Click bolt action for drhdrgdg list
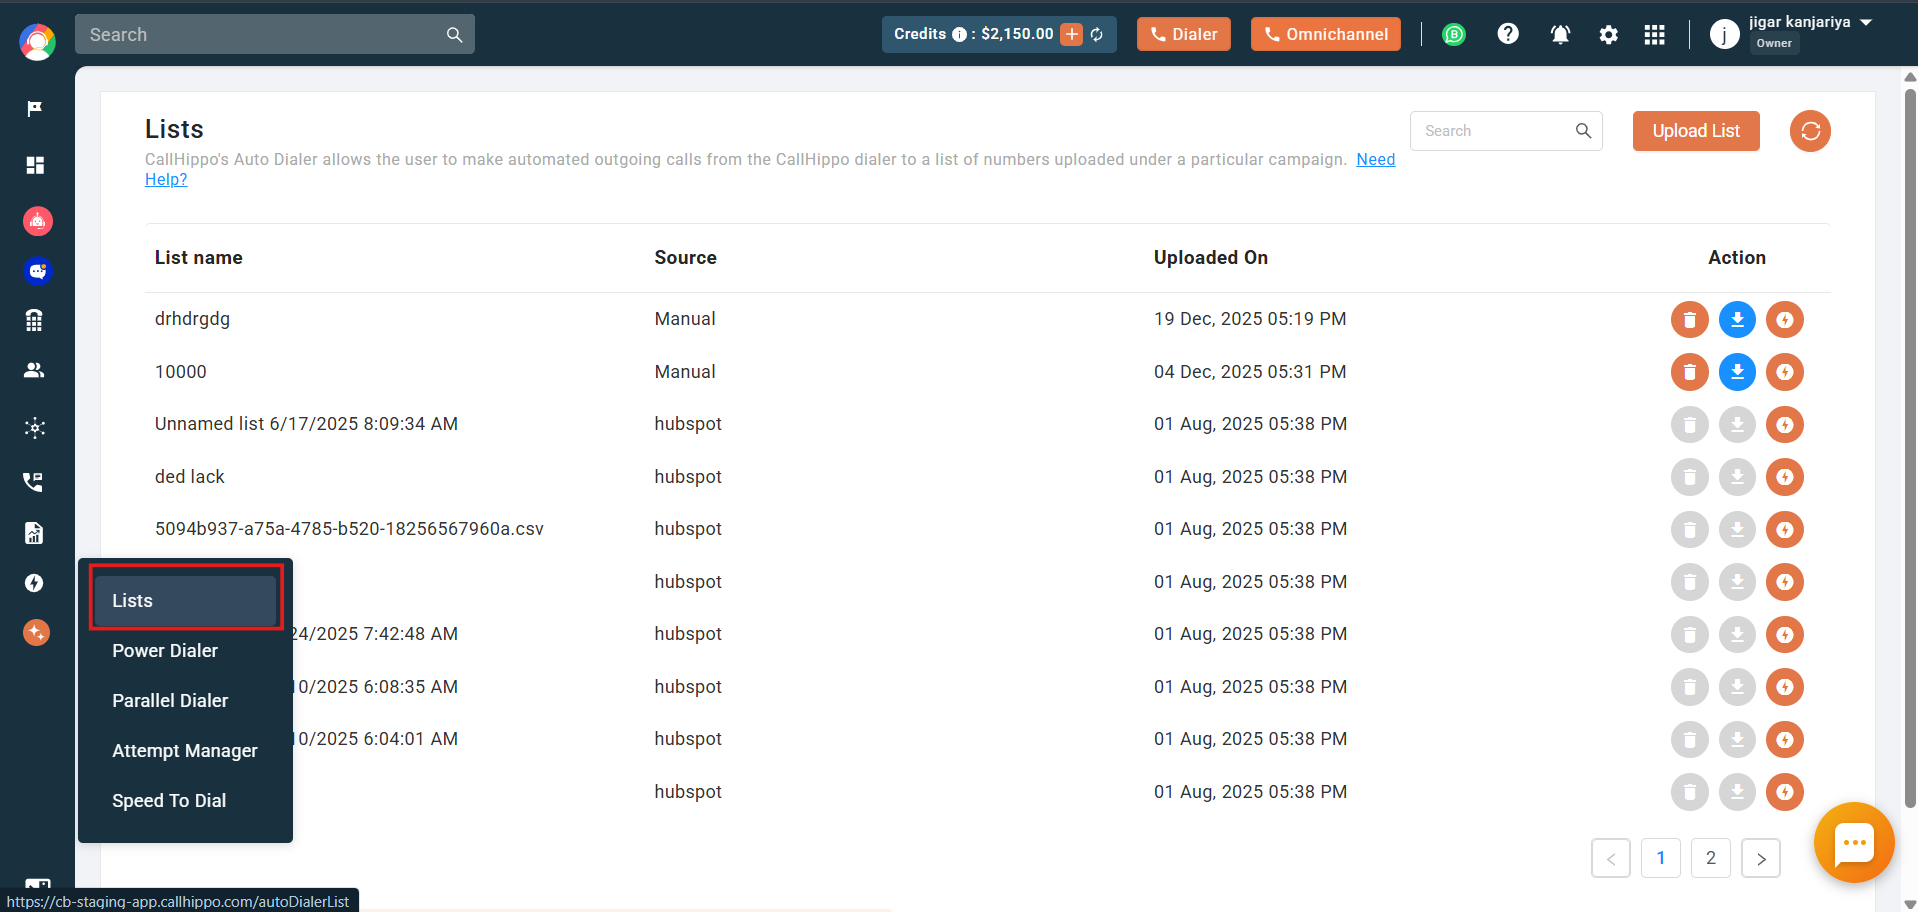This screenshot has width=1918, height=912. (1785, 320)
